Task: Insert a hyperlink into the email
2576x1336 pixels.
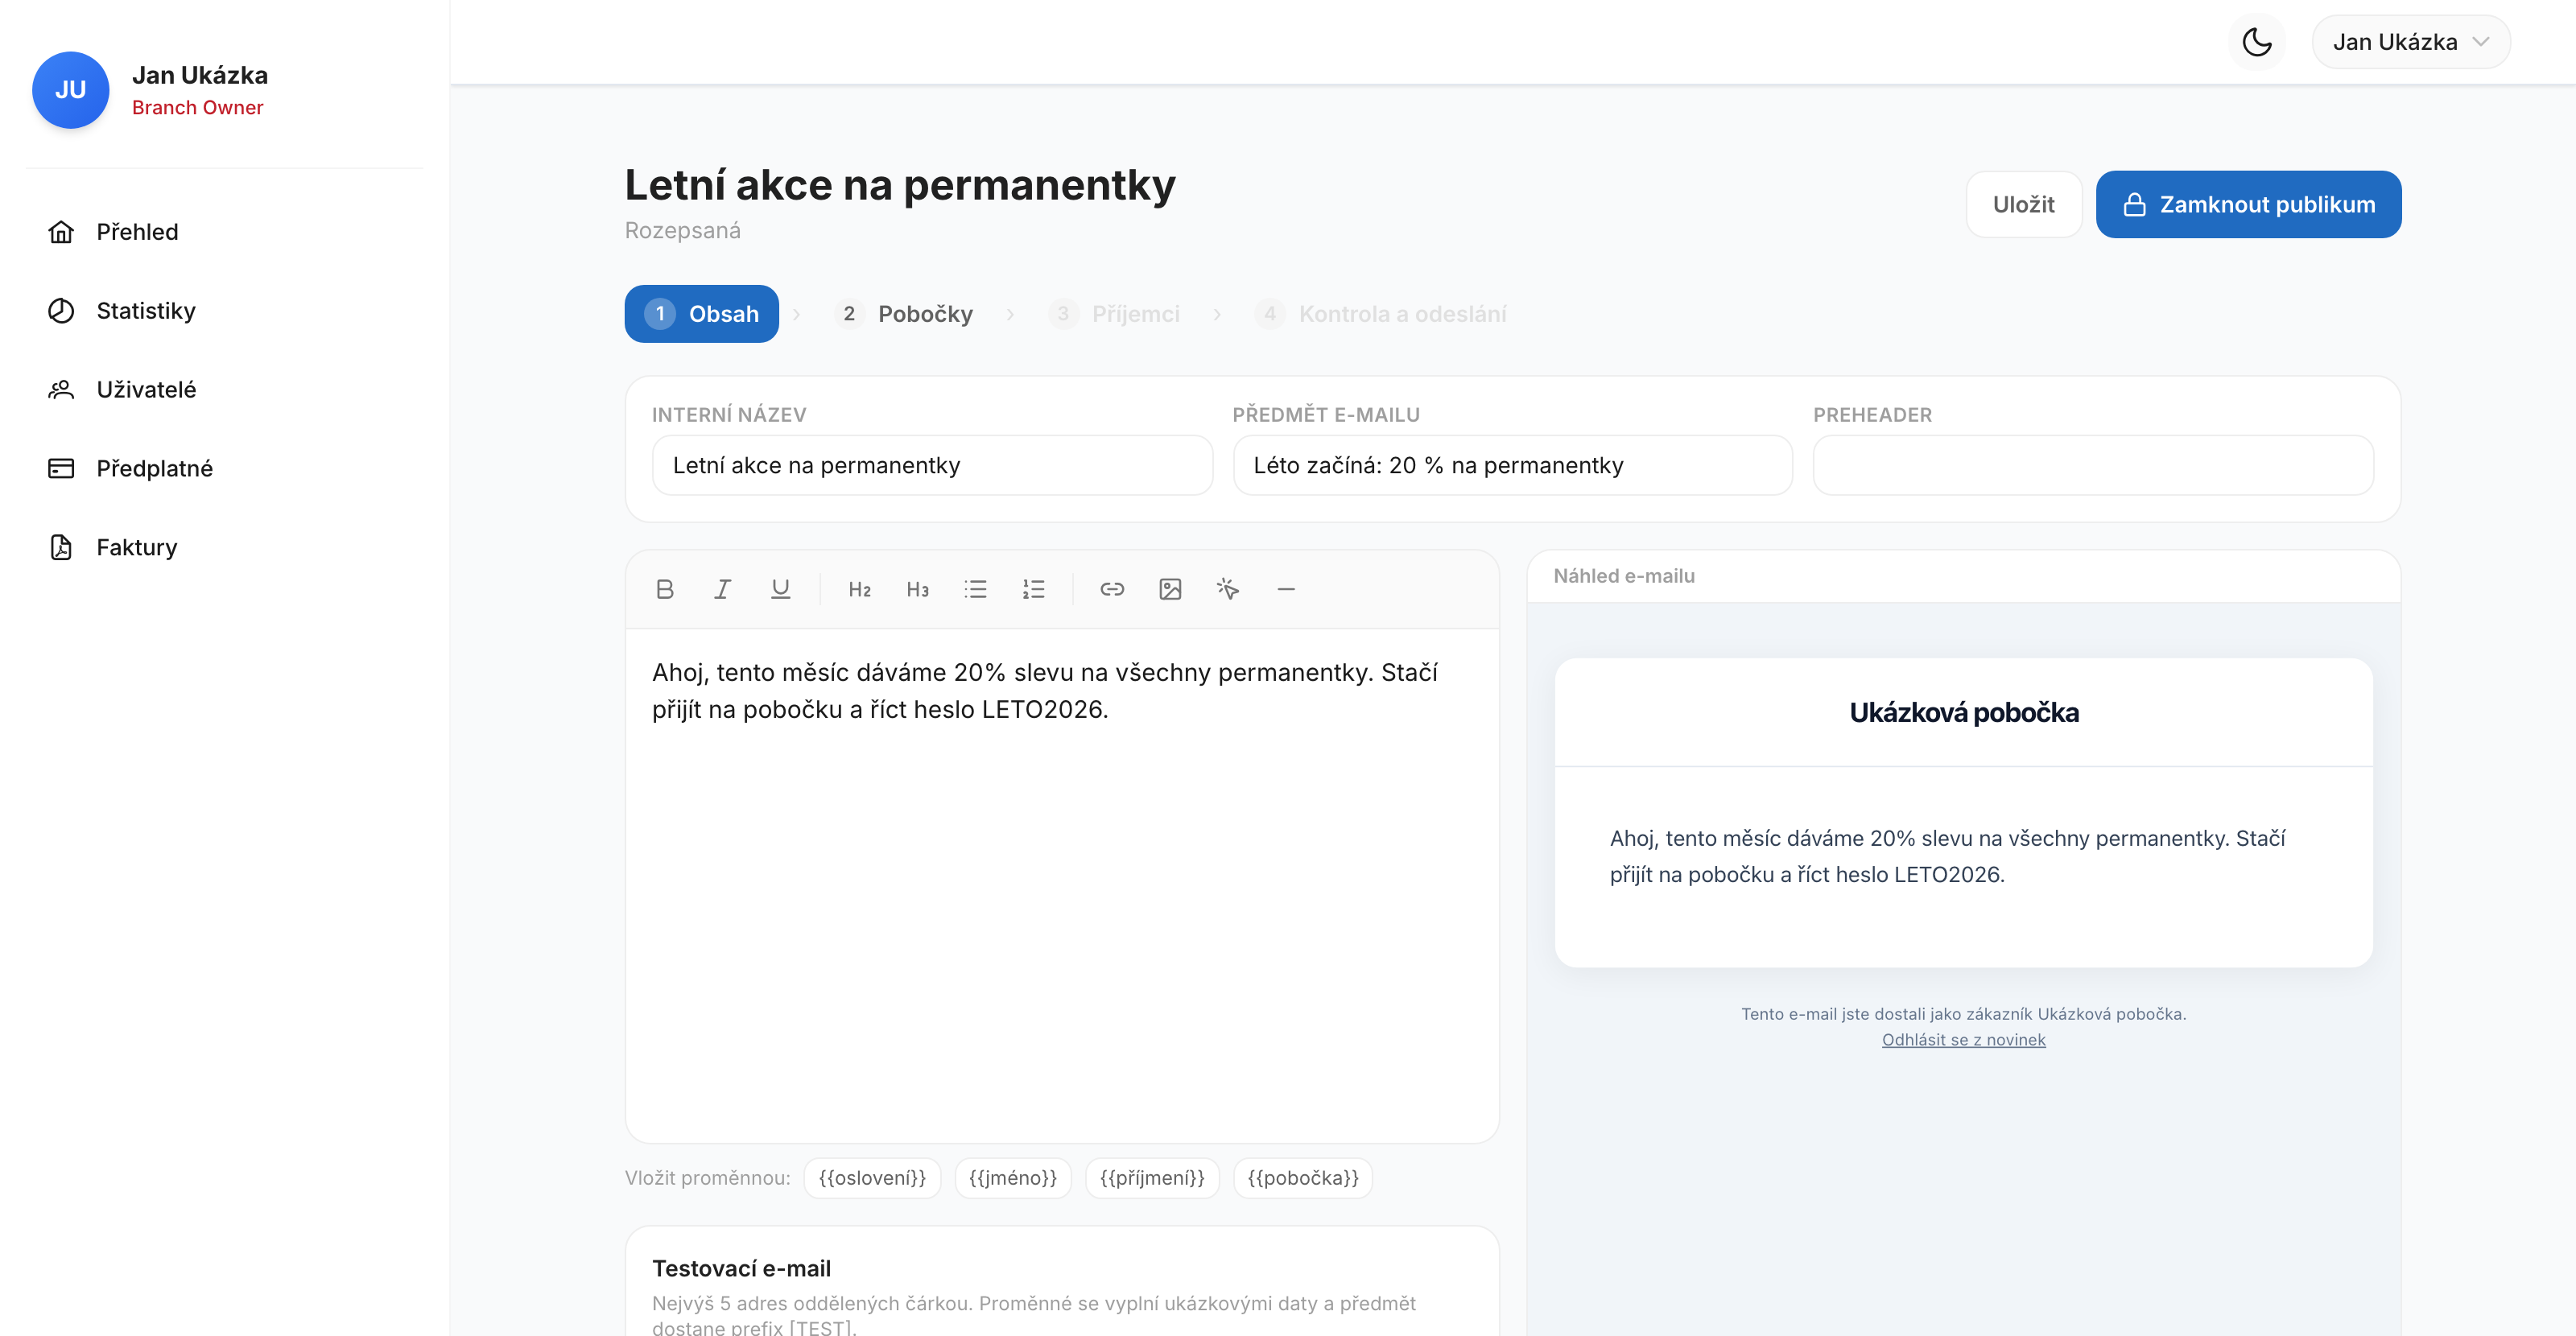Action: pos(1112,589)
